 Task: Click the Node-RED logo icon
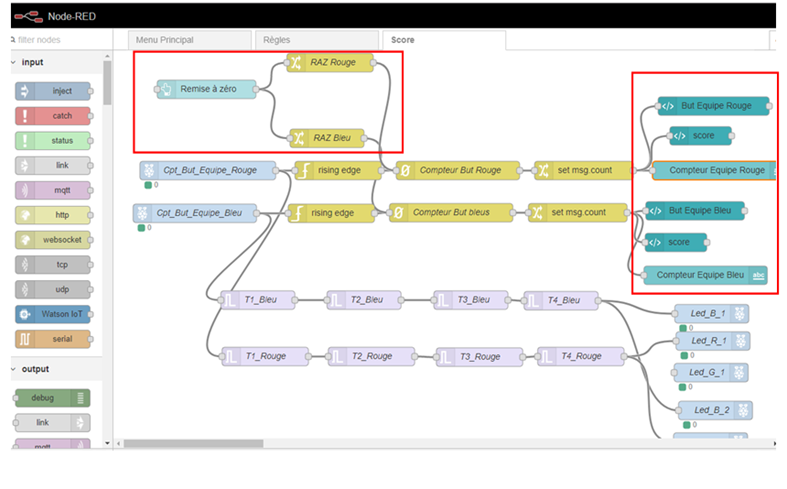click(29, 17)
